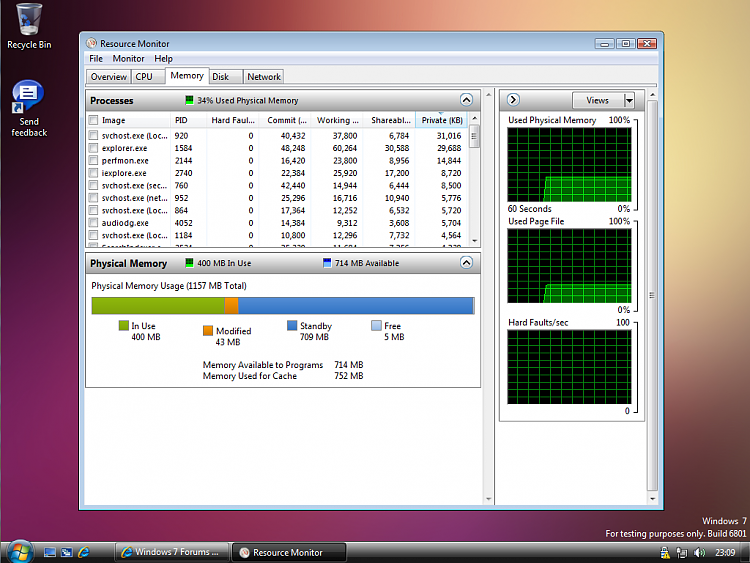750x563 pixels.
Task: Click the orange Modified legend swatch
Action: pos(208,330)
